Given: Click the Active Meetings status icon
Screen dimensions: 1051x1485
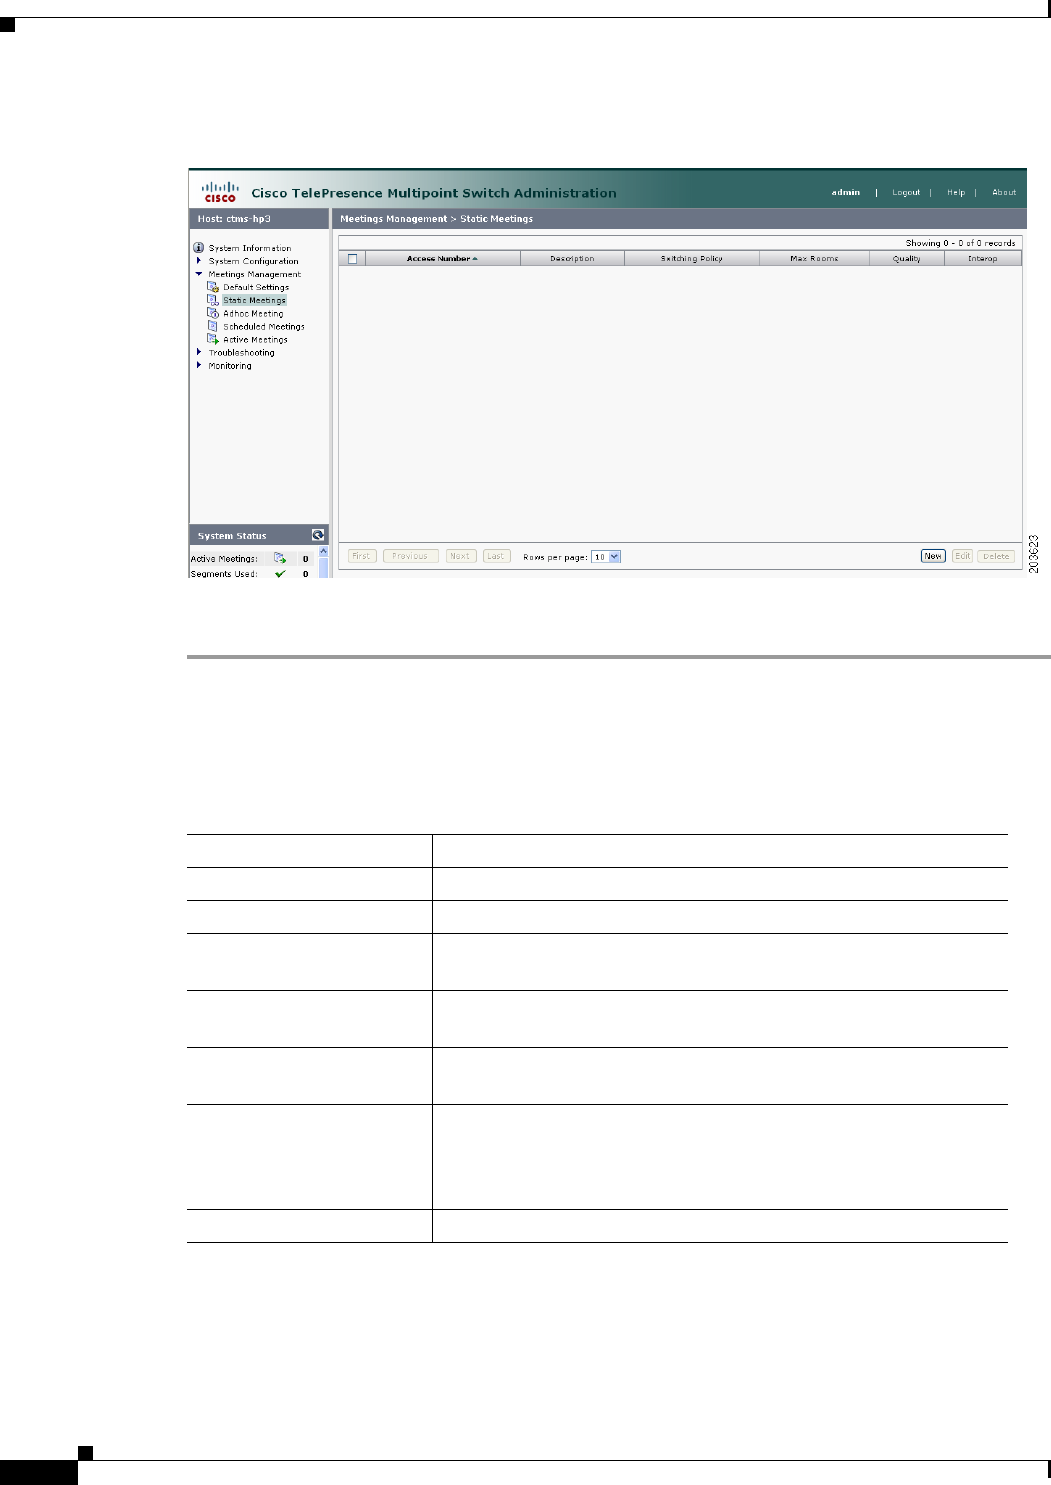Looking at the screenshot, I should (280, 558).
